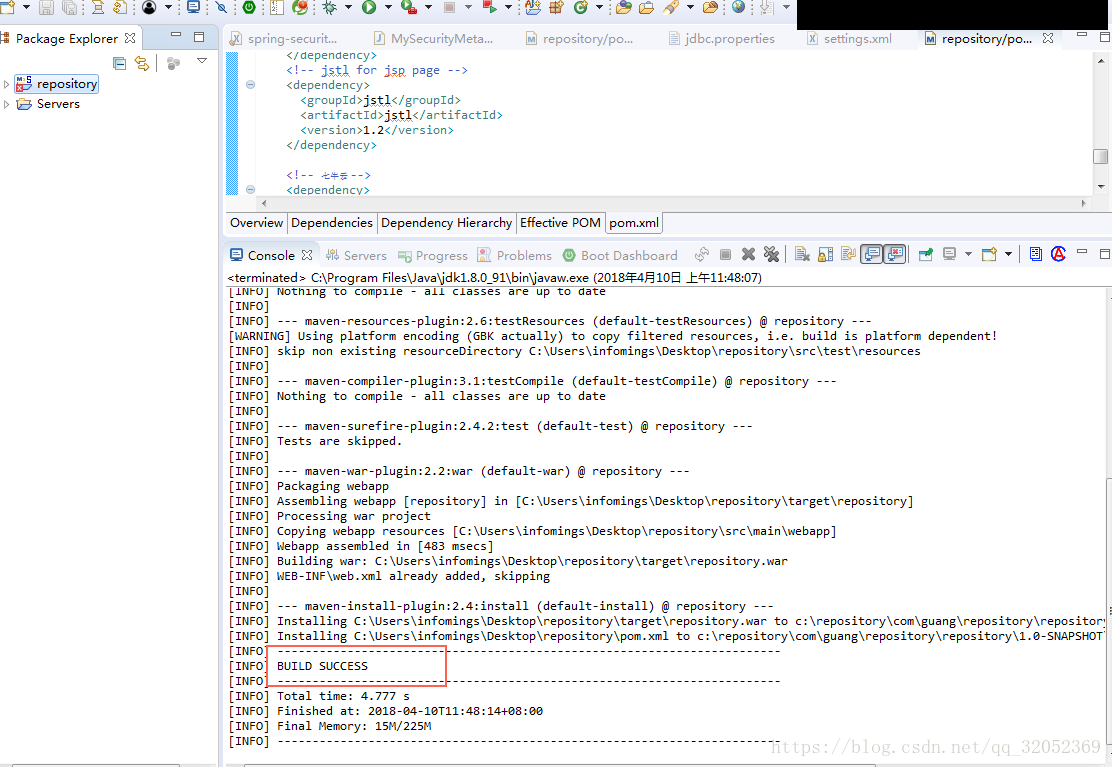Select the repository project in Package Explorer
Screen dimensions: 1112x767
(x=57, y=84)
